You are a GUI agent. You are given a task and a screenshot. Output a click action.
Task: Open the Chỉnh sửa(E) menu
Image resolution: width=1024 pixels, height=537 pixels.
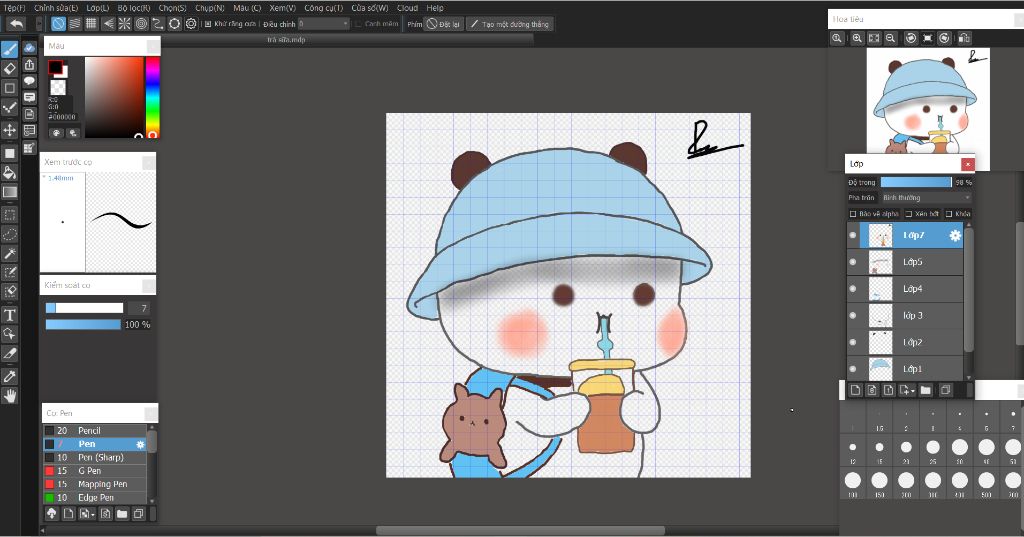tap(56, 8)
